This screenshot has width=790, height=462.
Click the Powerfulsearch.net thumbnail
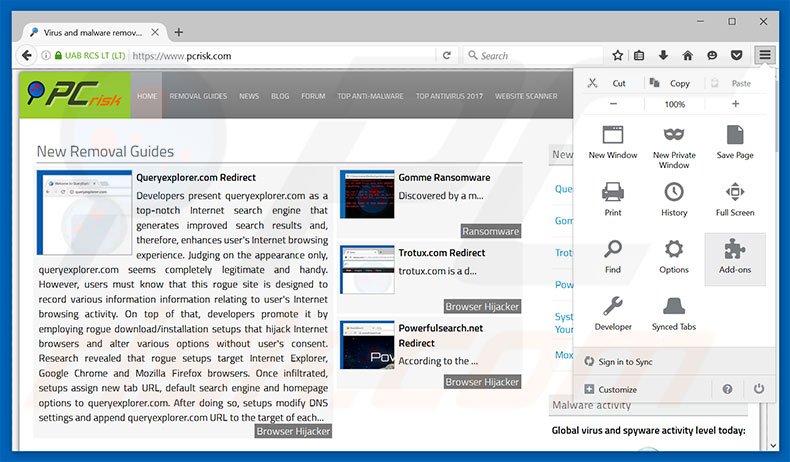(x=367, y=345)
